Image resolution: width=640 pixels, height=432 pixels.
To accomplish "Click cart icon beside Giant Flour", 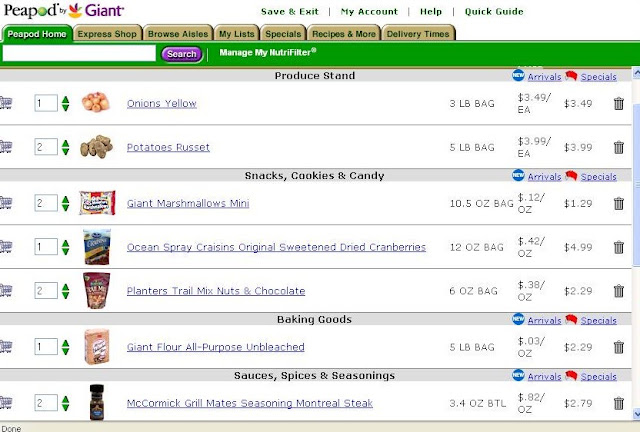I will (x=6, y=346).
